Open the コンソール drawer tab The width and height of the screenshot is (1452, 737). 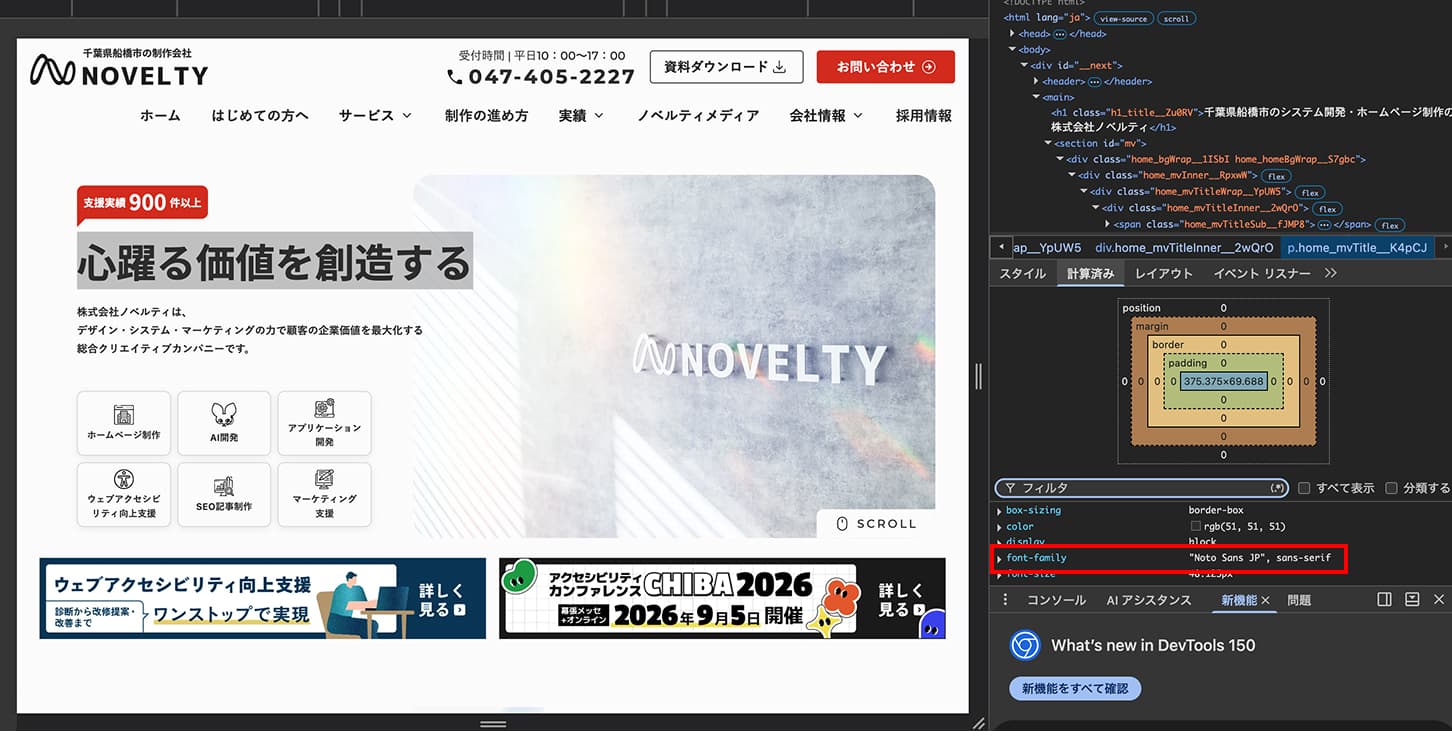click(x=1056, y=600)
